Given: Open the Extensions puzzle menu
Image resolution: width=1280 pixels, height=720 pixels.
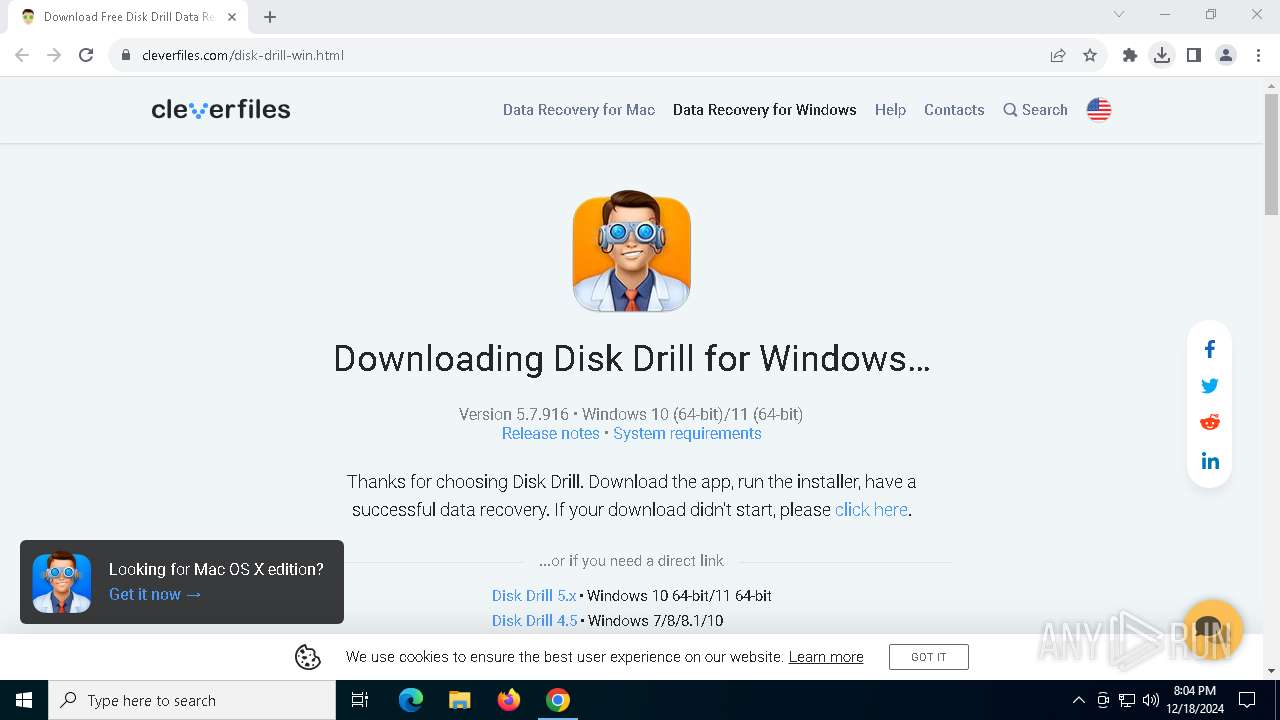Looking at the screenshot, I should [x=1130, y=55].
